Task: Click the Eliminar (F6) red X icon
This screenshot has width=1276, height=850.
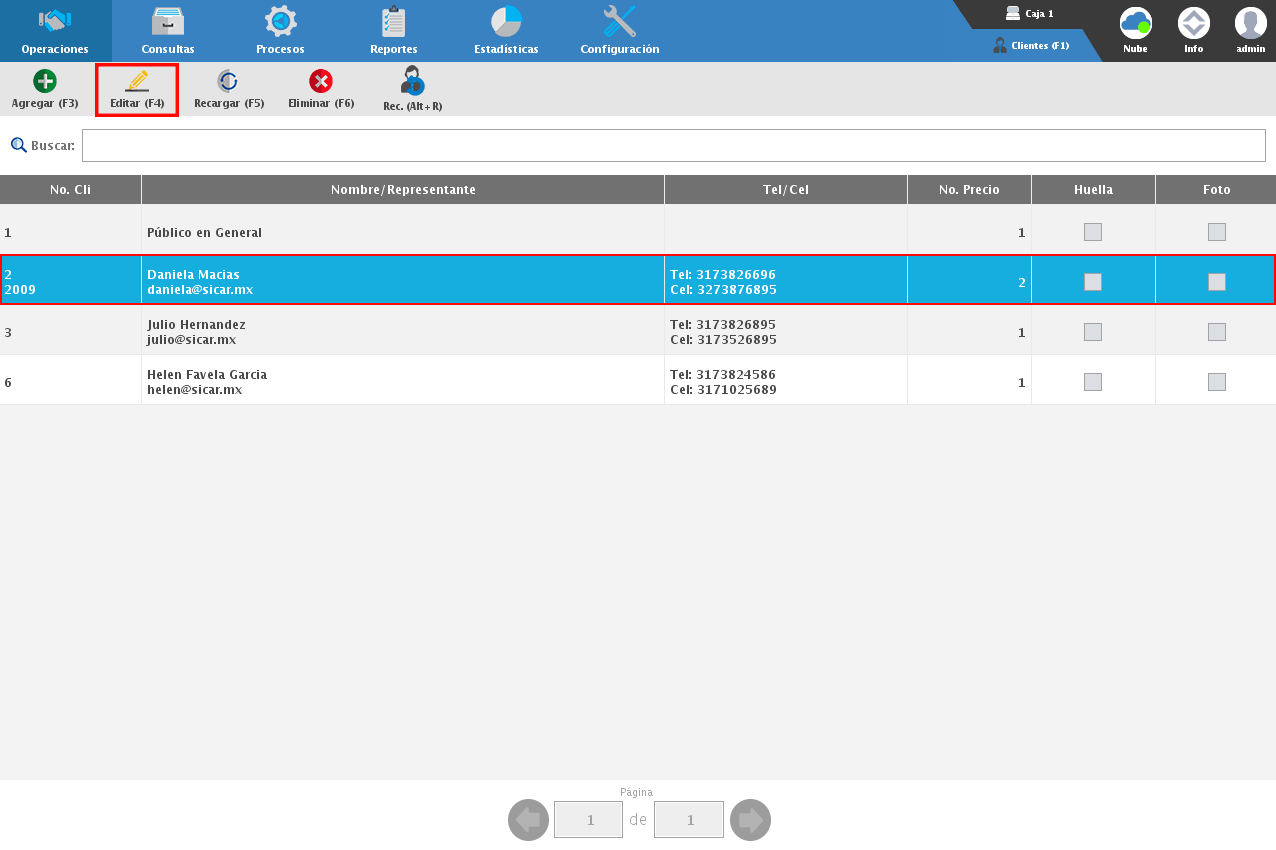Action: [x=321, y=82]
